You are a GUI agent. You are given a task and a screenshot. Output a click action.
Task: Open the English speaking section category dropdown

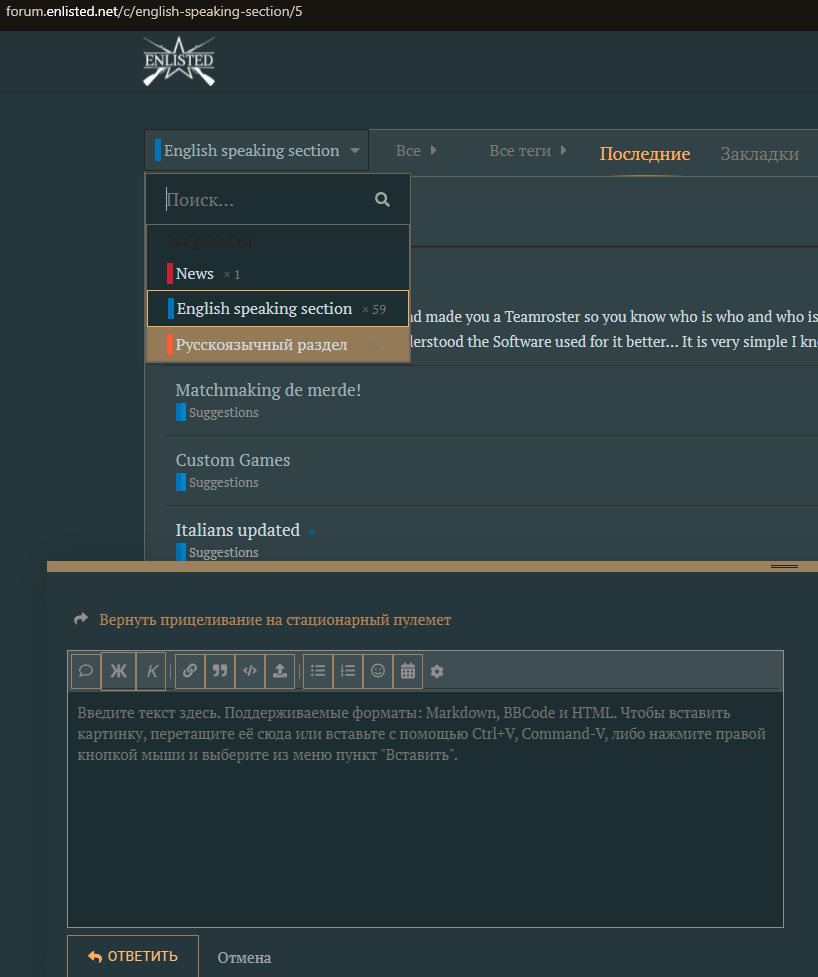pyautogui.click(x=257, y=150)
